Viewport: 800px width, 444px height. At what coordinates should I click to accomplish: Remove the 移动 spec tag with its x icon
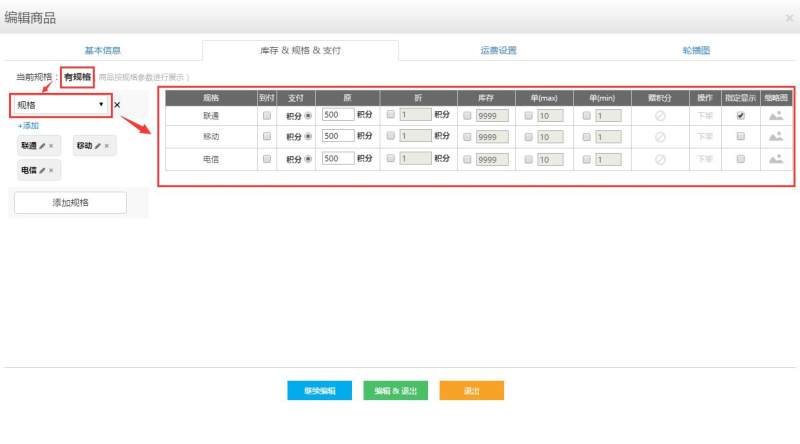[x=107, y=146]
